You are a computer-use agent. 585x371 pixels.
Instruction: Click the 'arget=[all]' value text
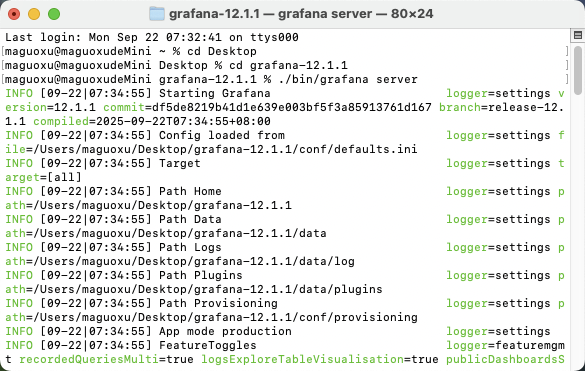[x=43, y=177]
